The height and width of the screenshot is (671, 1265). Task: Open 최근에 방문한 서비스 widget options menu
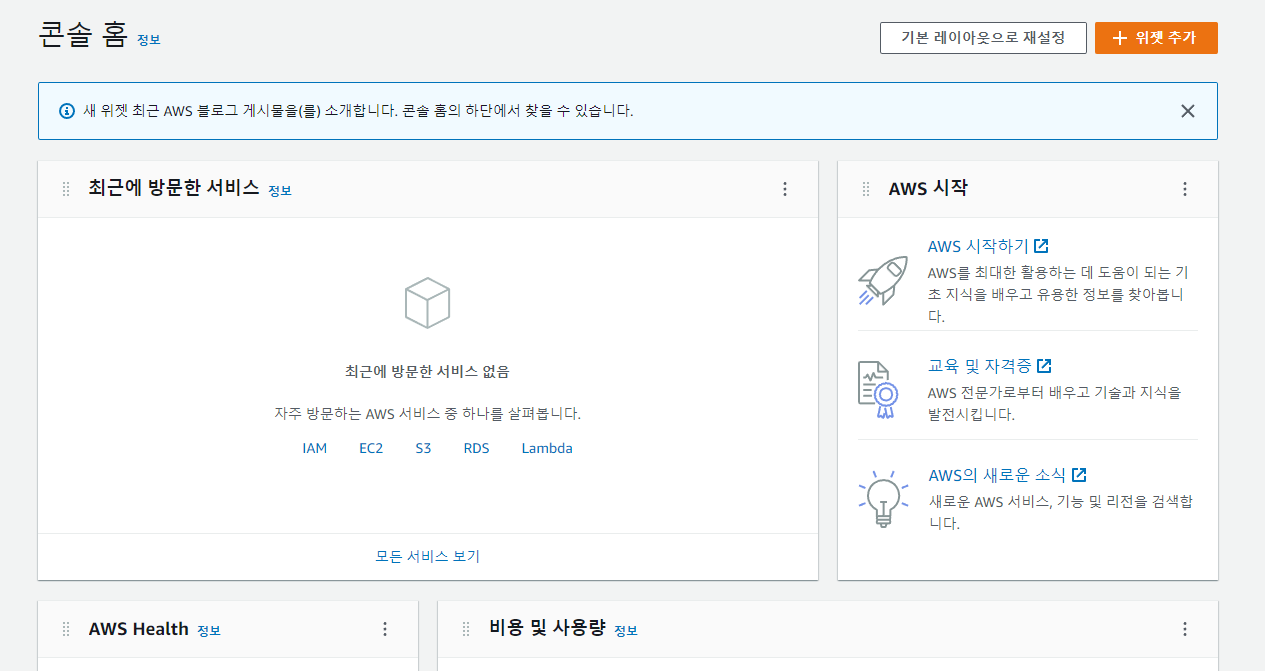tap(785, 189)
